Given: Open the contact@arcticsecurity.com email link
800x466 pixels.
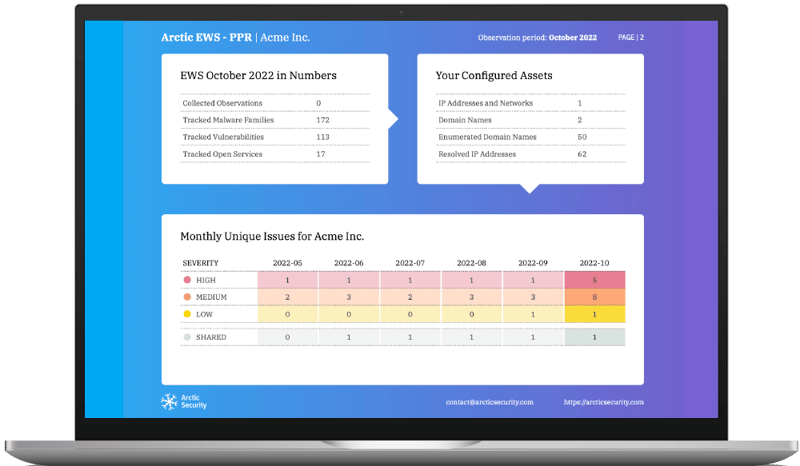Looking at the screenshot, I should point(489,402).
